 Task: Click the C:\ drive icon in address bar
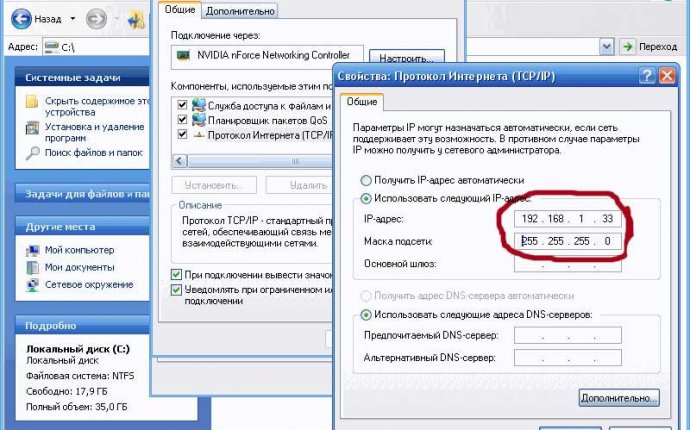click(51, 46)
